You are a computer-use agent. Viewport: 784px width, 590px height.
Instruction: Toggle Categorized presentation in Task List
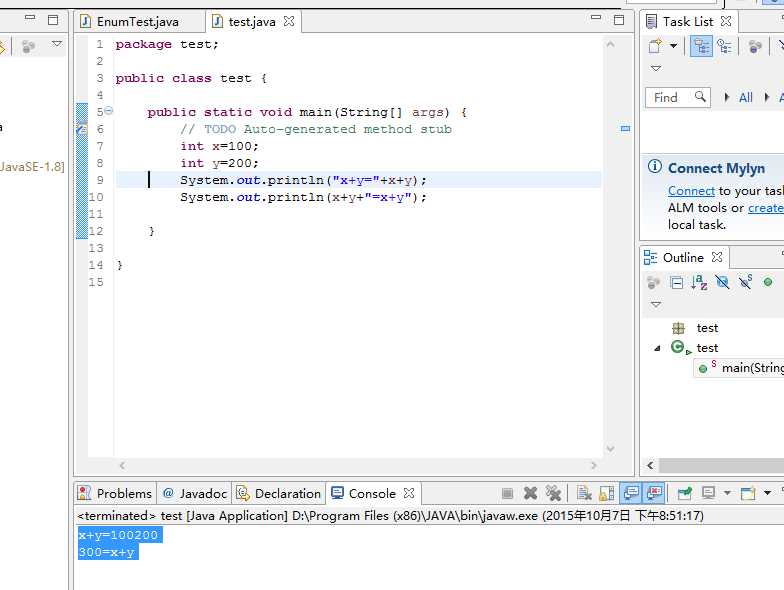(x=701, y=46)
